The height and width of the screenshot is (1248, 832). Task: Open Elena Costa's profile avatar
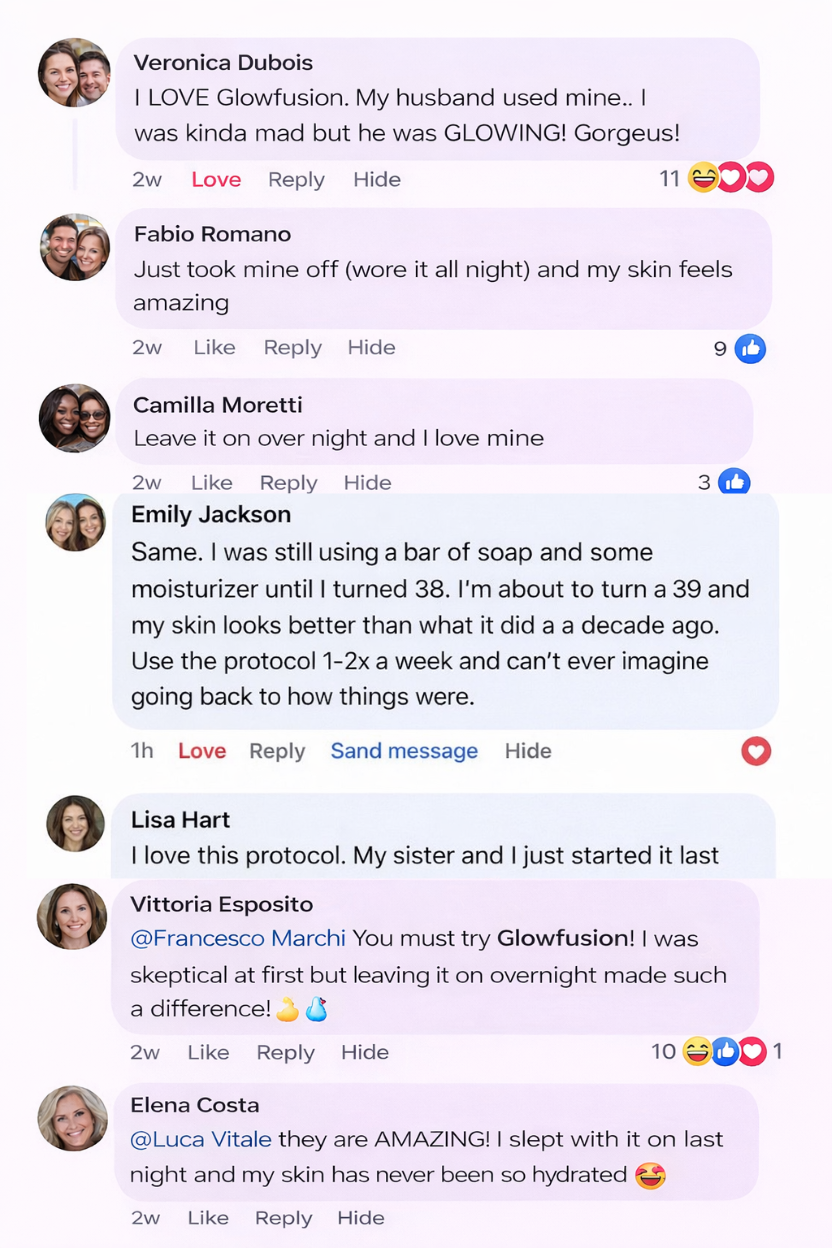pos(72,1118)
